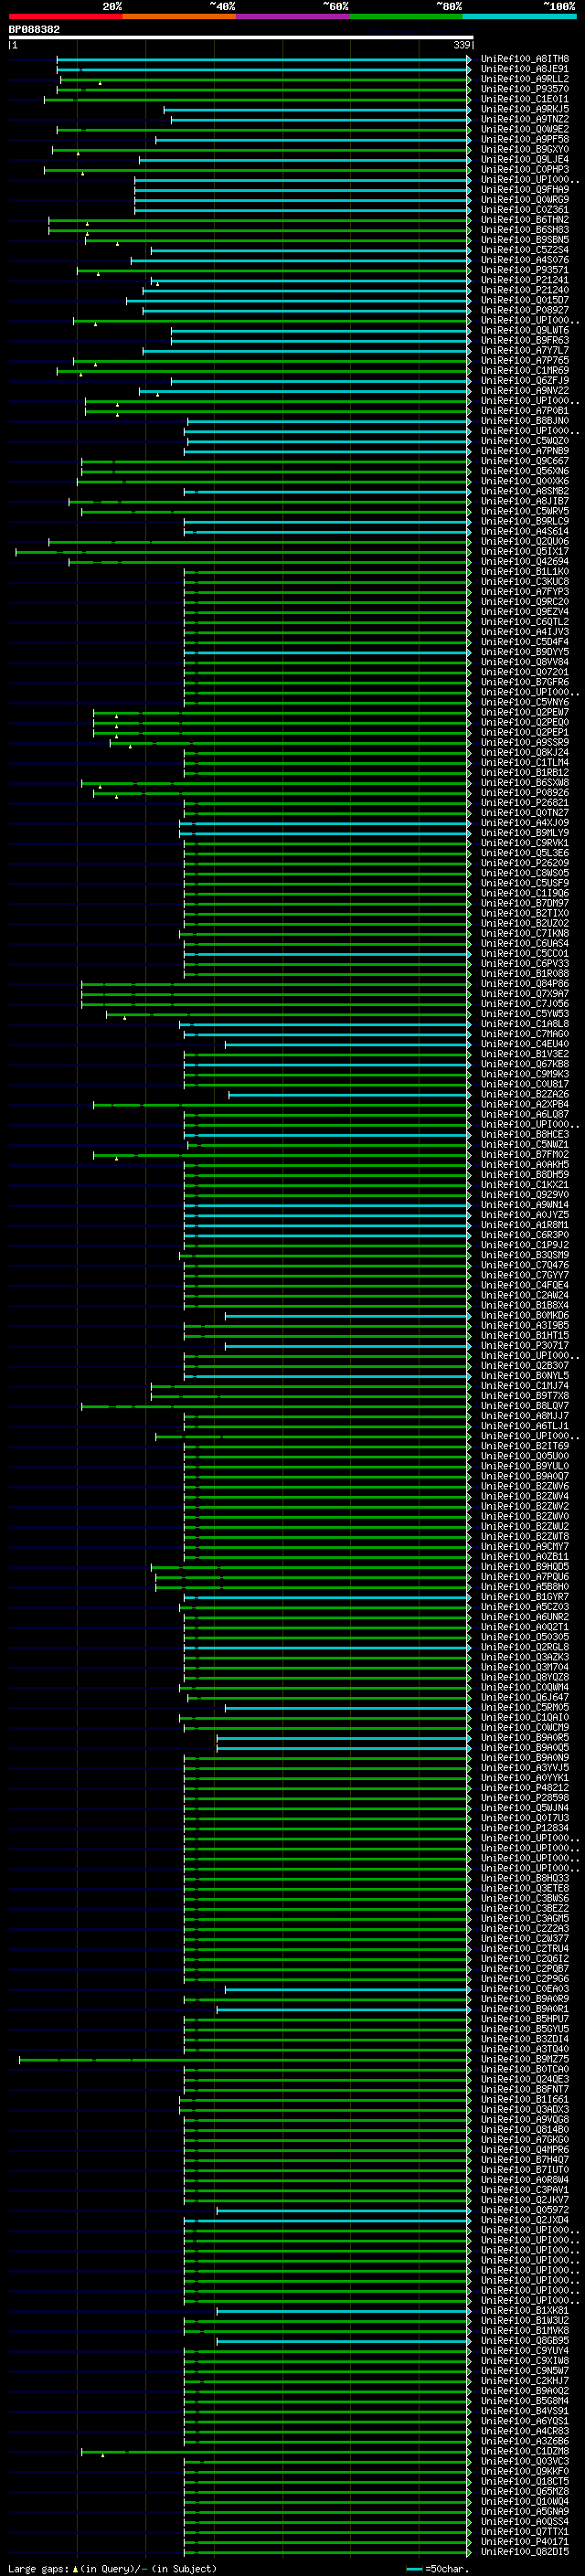Select hit label UniRef100_A8SMB2
Screen dimensions: 585x2576
tap(524, 491)
